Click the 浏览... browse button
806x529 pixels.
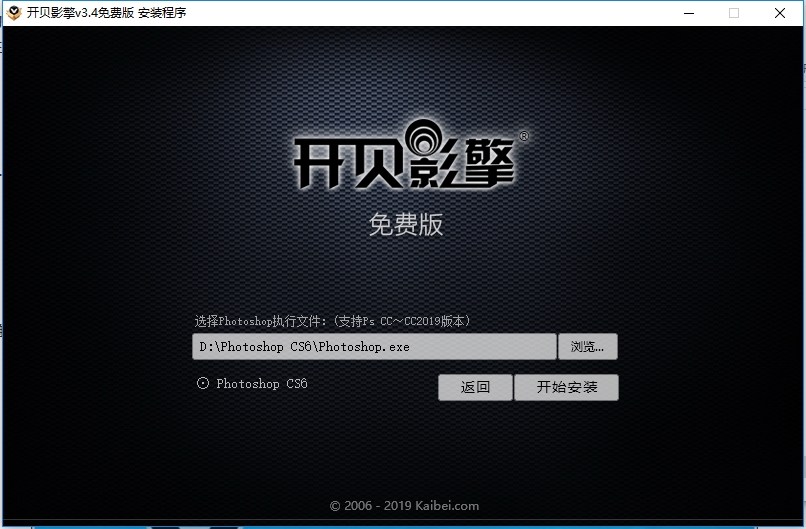click(588, 346)
